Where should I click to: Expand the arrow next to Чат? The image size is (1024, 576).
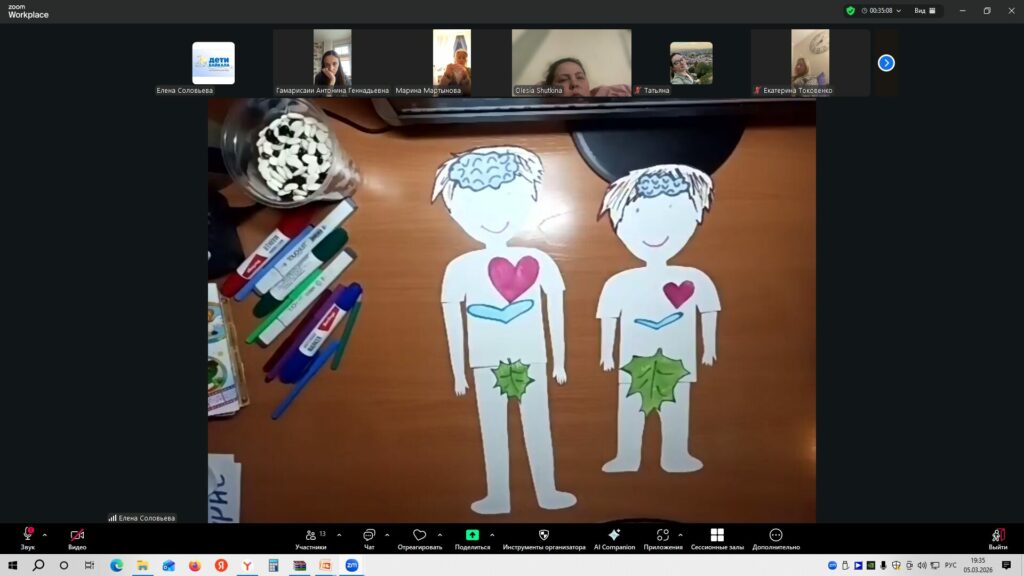point(387,535)
